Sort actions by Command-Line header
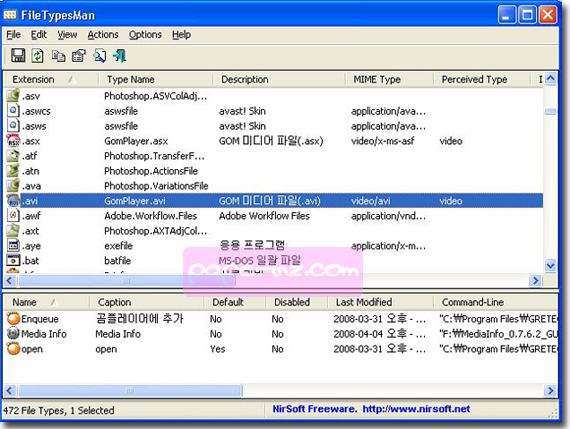The image size is (570, 429). click(x=495, y=302)
